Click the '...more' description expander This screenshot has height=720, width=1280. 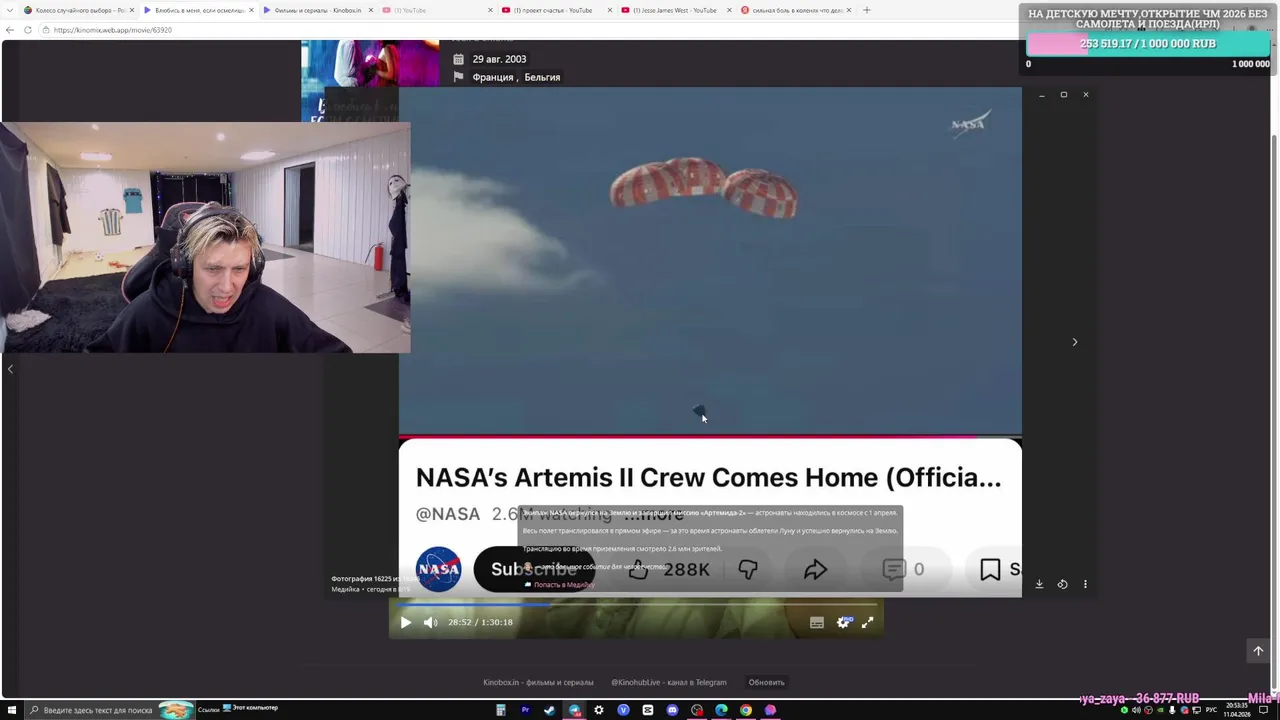point(654,514)
